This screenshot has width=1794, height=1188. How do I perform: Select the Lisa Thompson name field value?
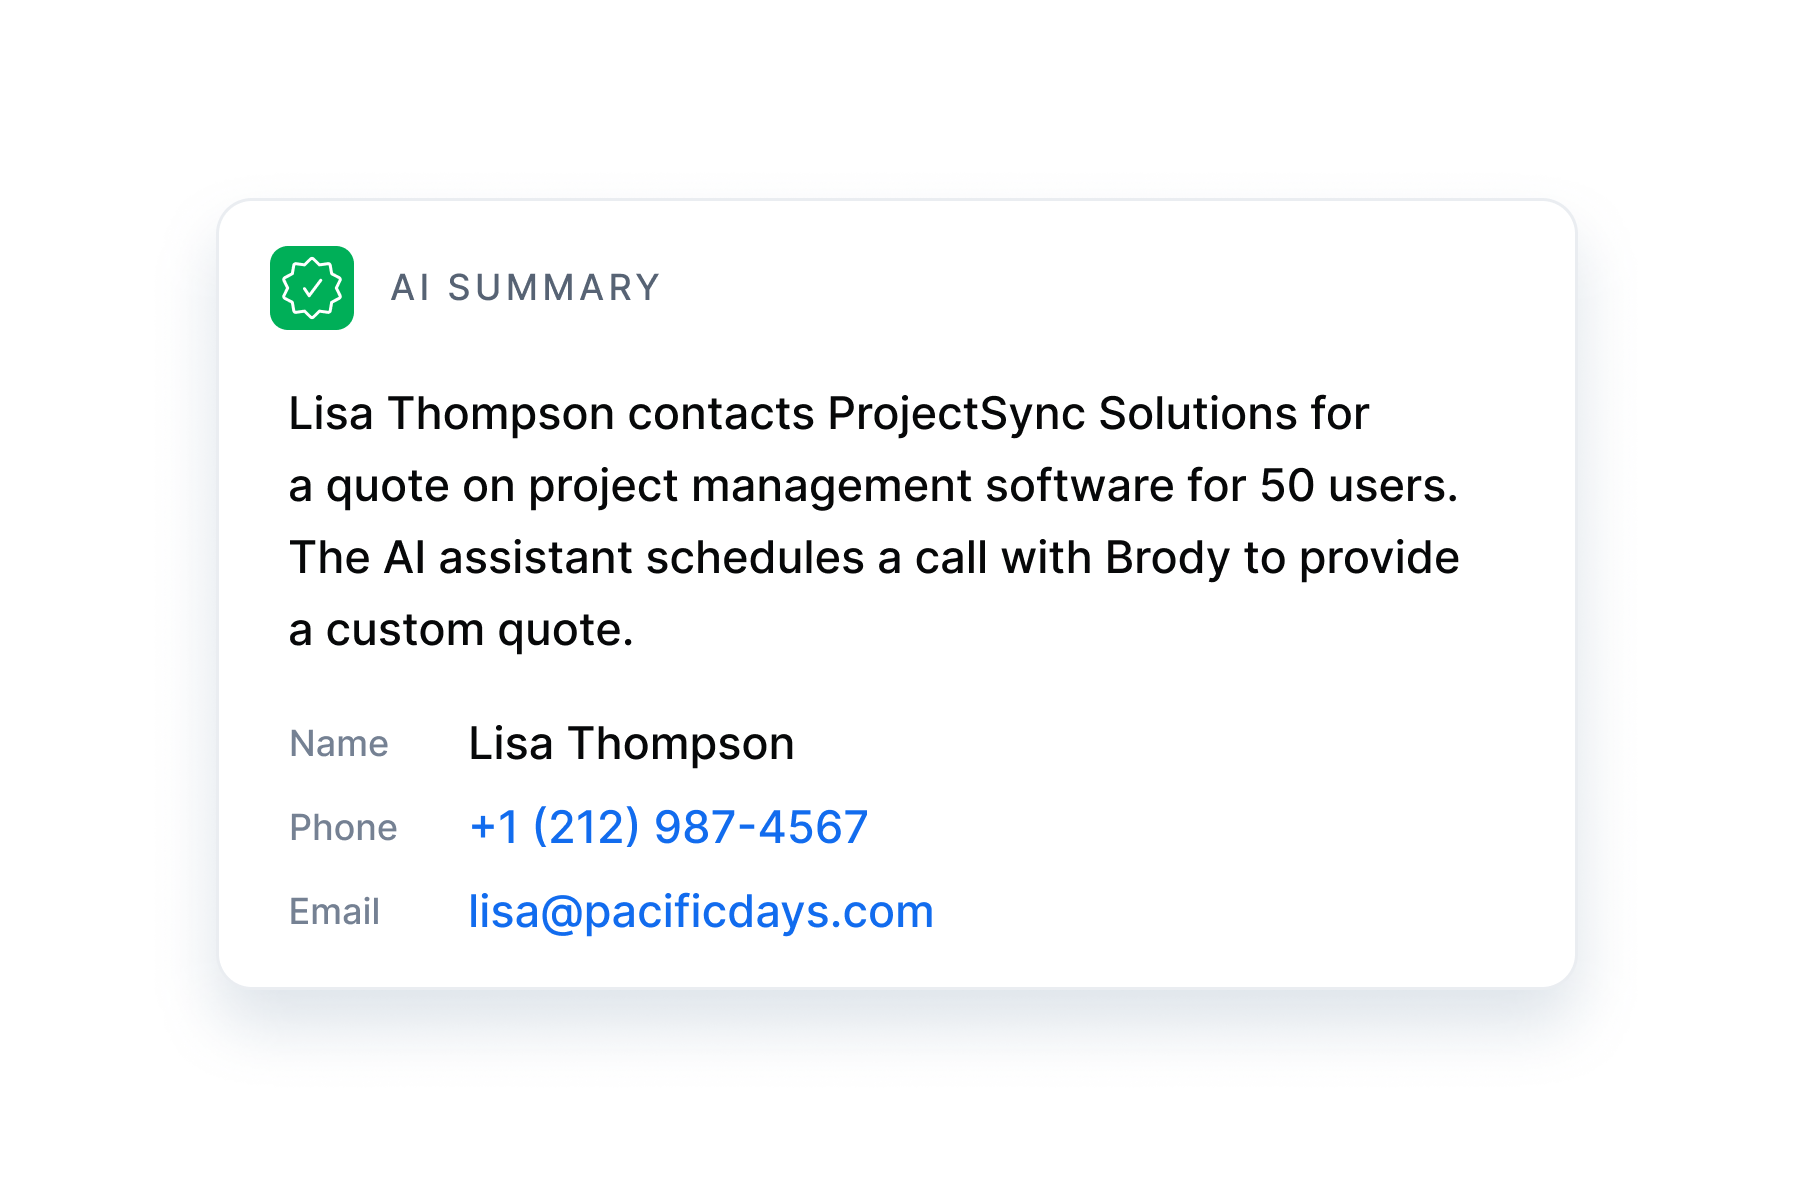[x=631, y=744]
